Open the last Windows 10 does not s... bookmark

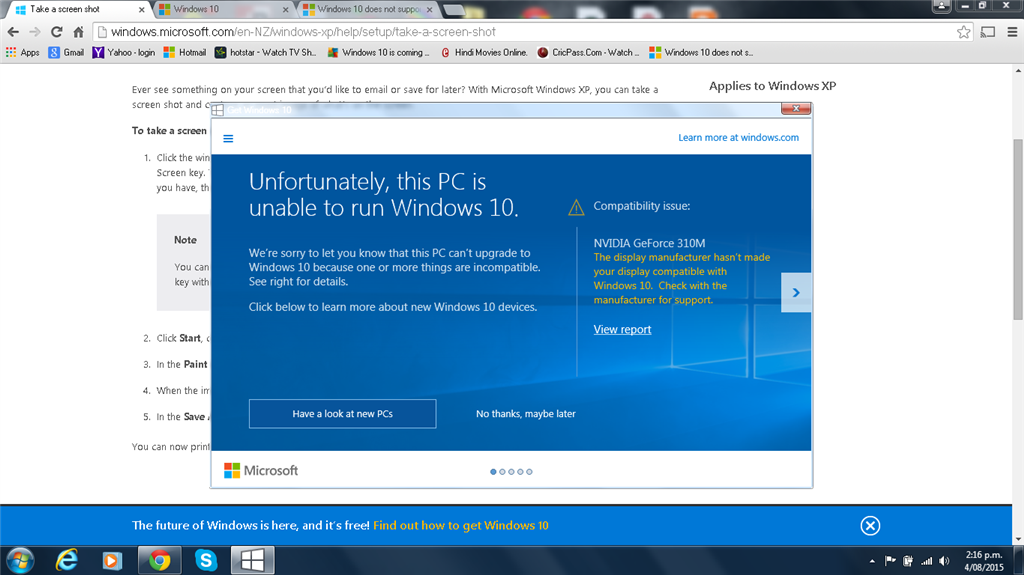click(x=701, y=52)
